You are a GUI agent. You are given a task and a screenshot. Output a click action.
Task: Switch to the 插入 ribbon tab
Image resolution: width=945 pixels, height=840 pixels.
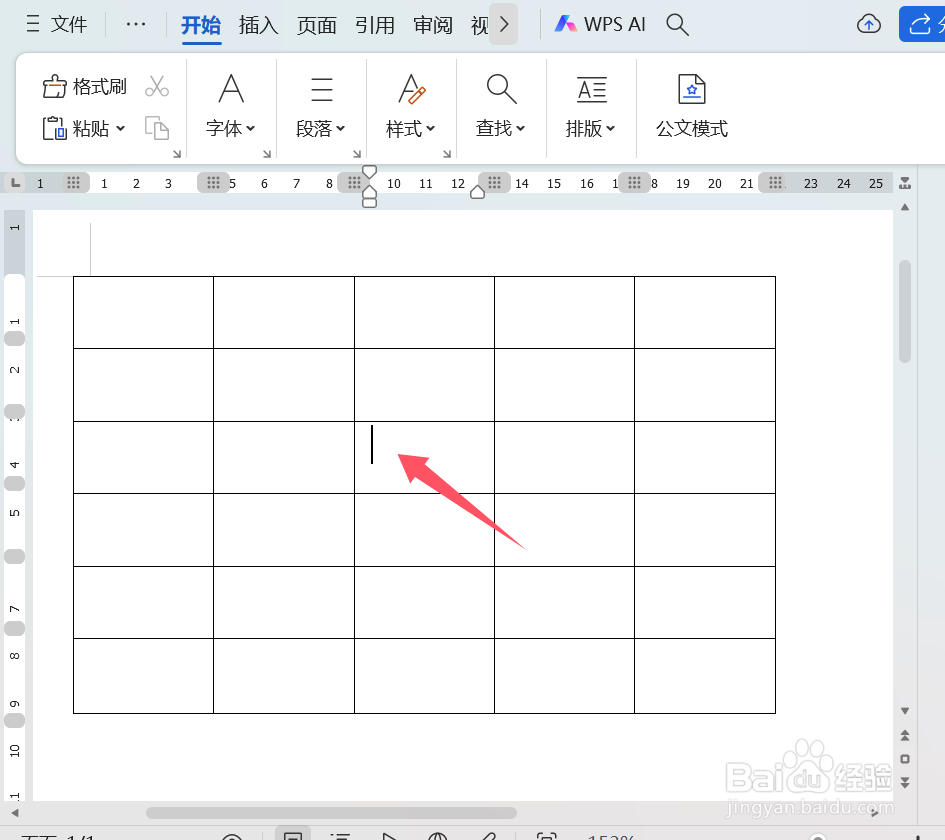258,25
